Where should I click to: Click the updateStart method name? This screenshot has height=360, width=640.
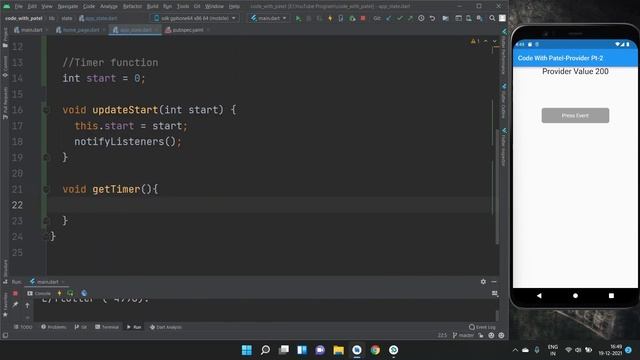[x=125, y=110]
